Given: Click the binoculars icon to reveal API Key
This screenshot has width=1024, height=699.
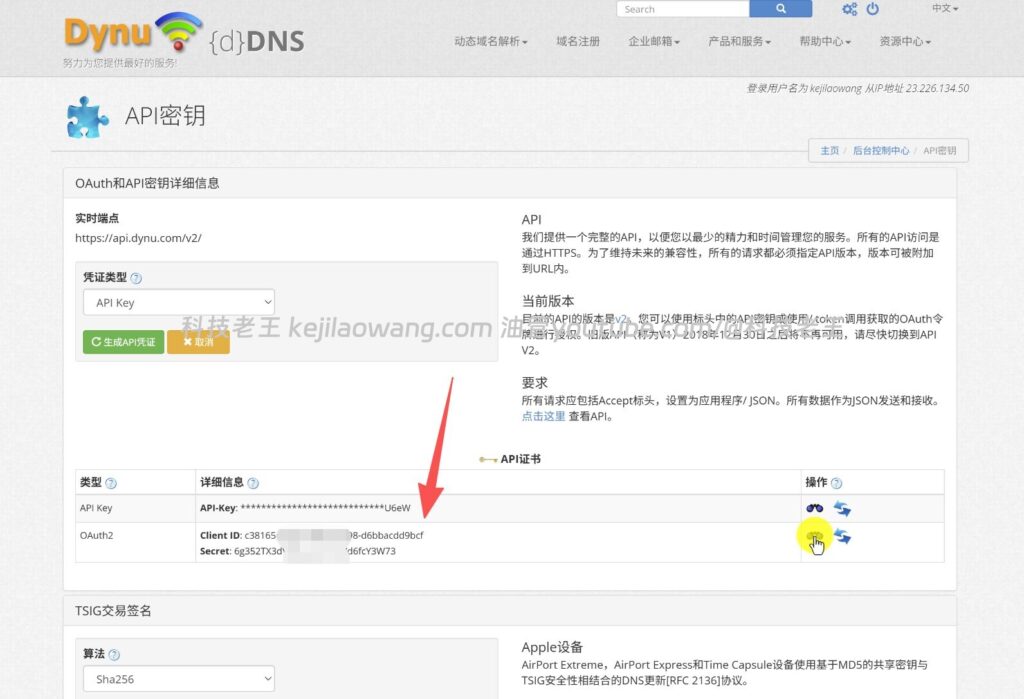Looking at the screenshot, I should [817, 508].
